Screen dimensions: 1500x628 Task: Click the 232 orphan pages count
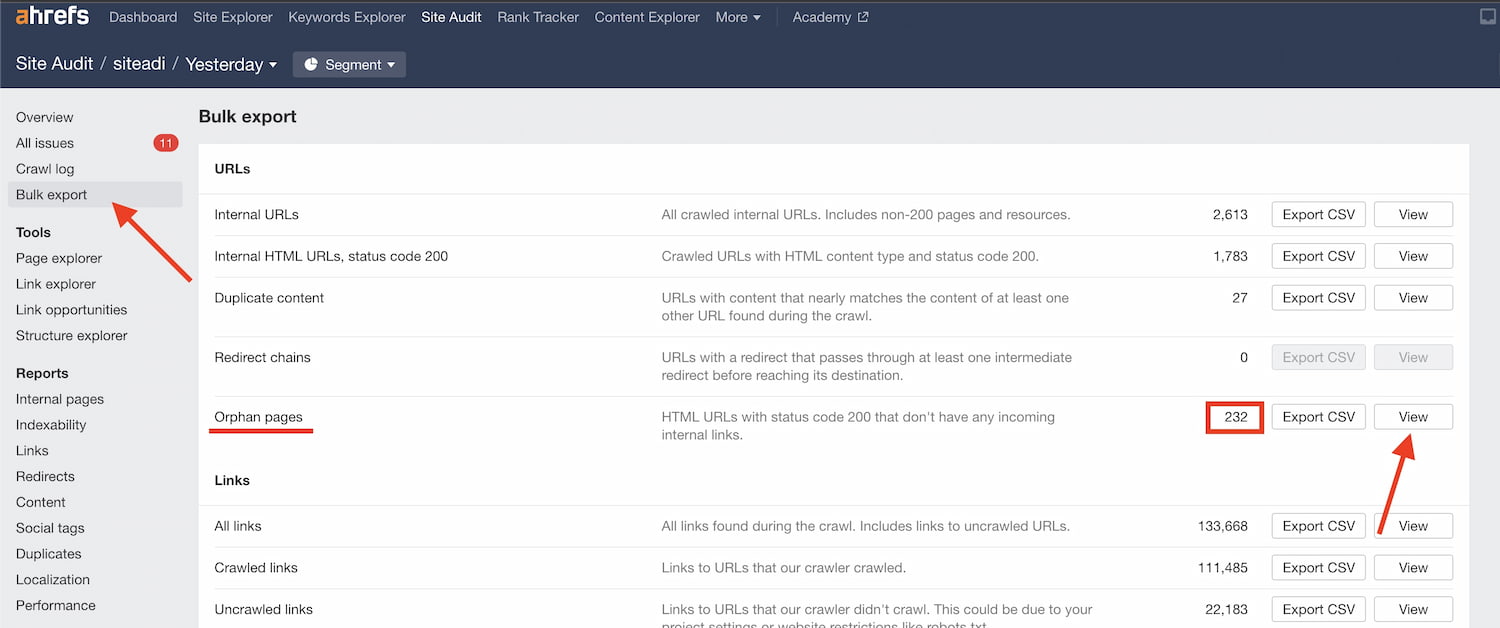click(1235, 417)
